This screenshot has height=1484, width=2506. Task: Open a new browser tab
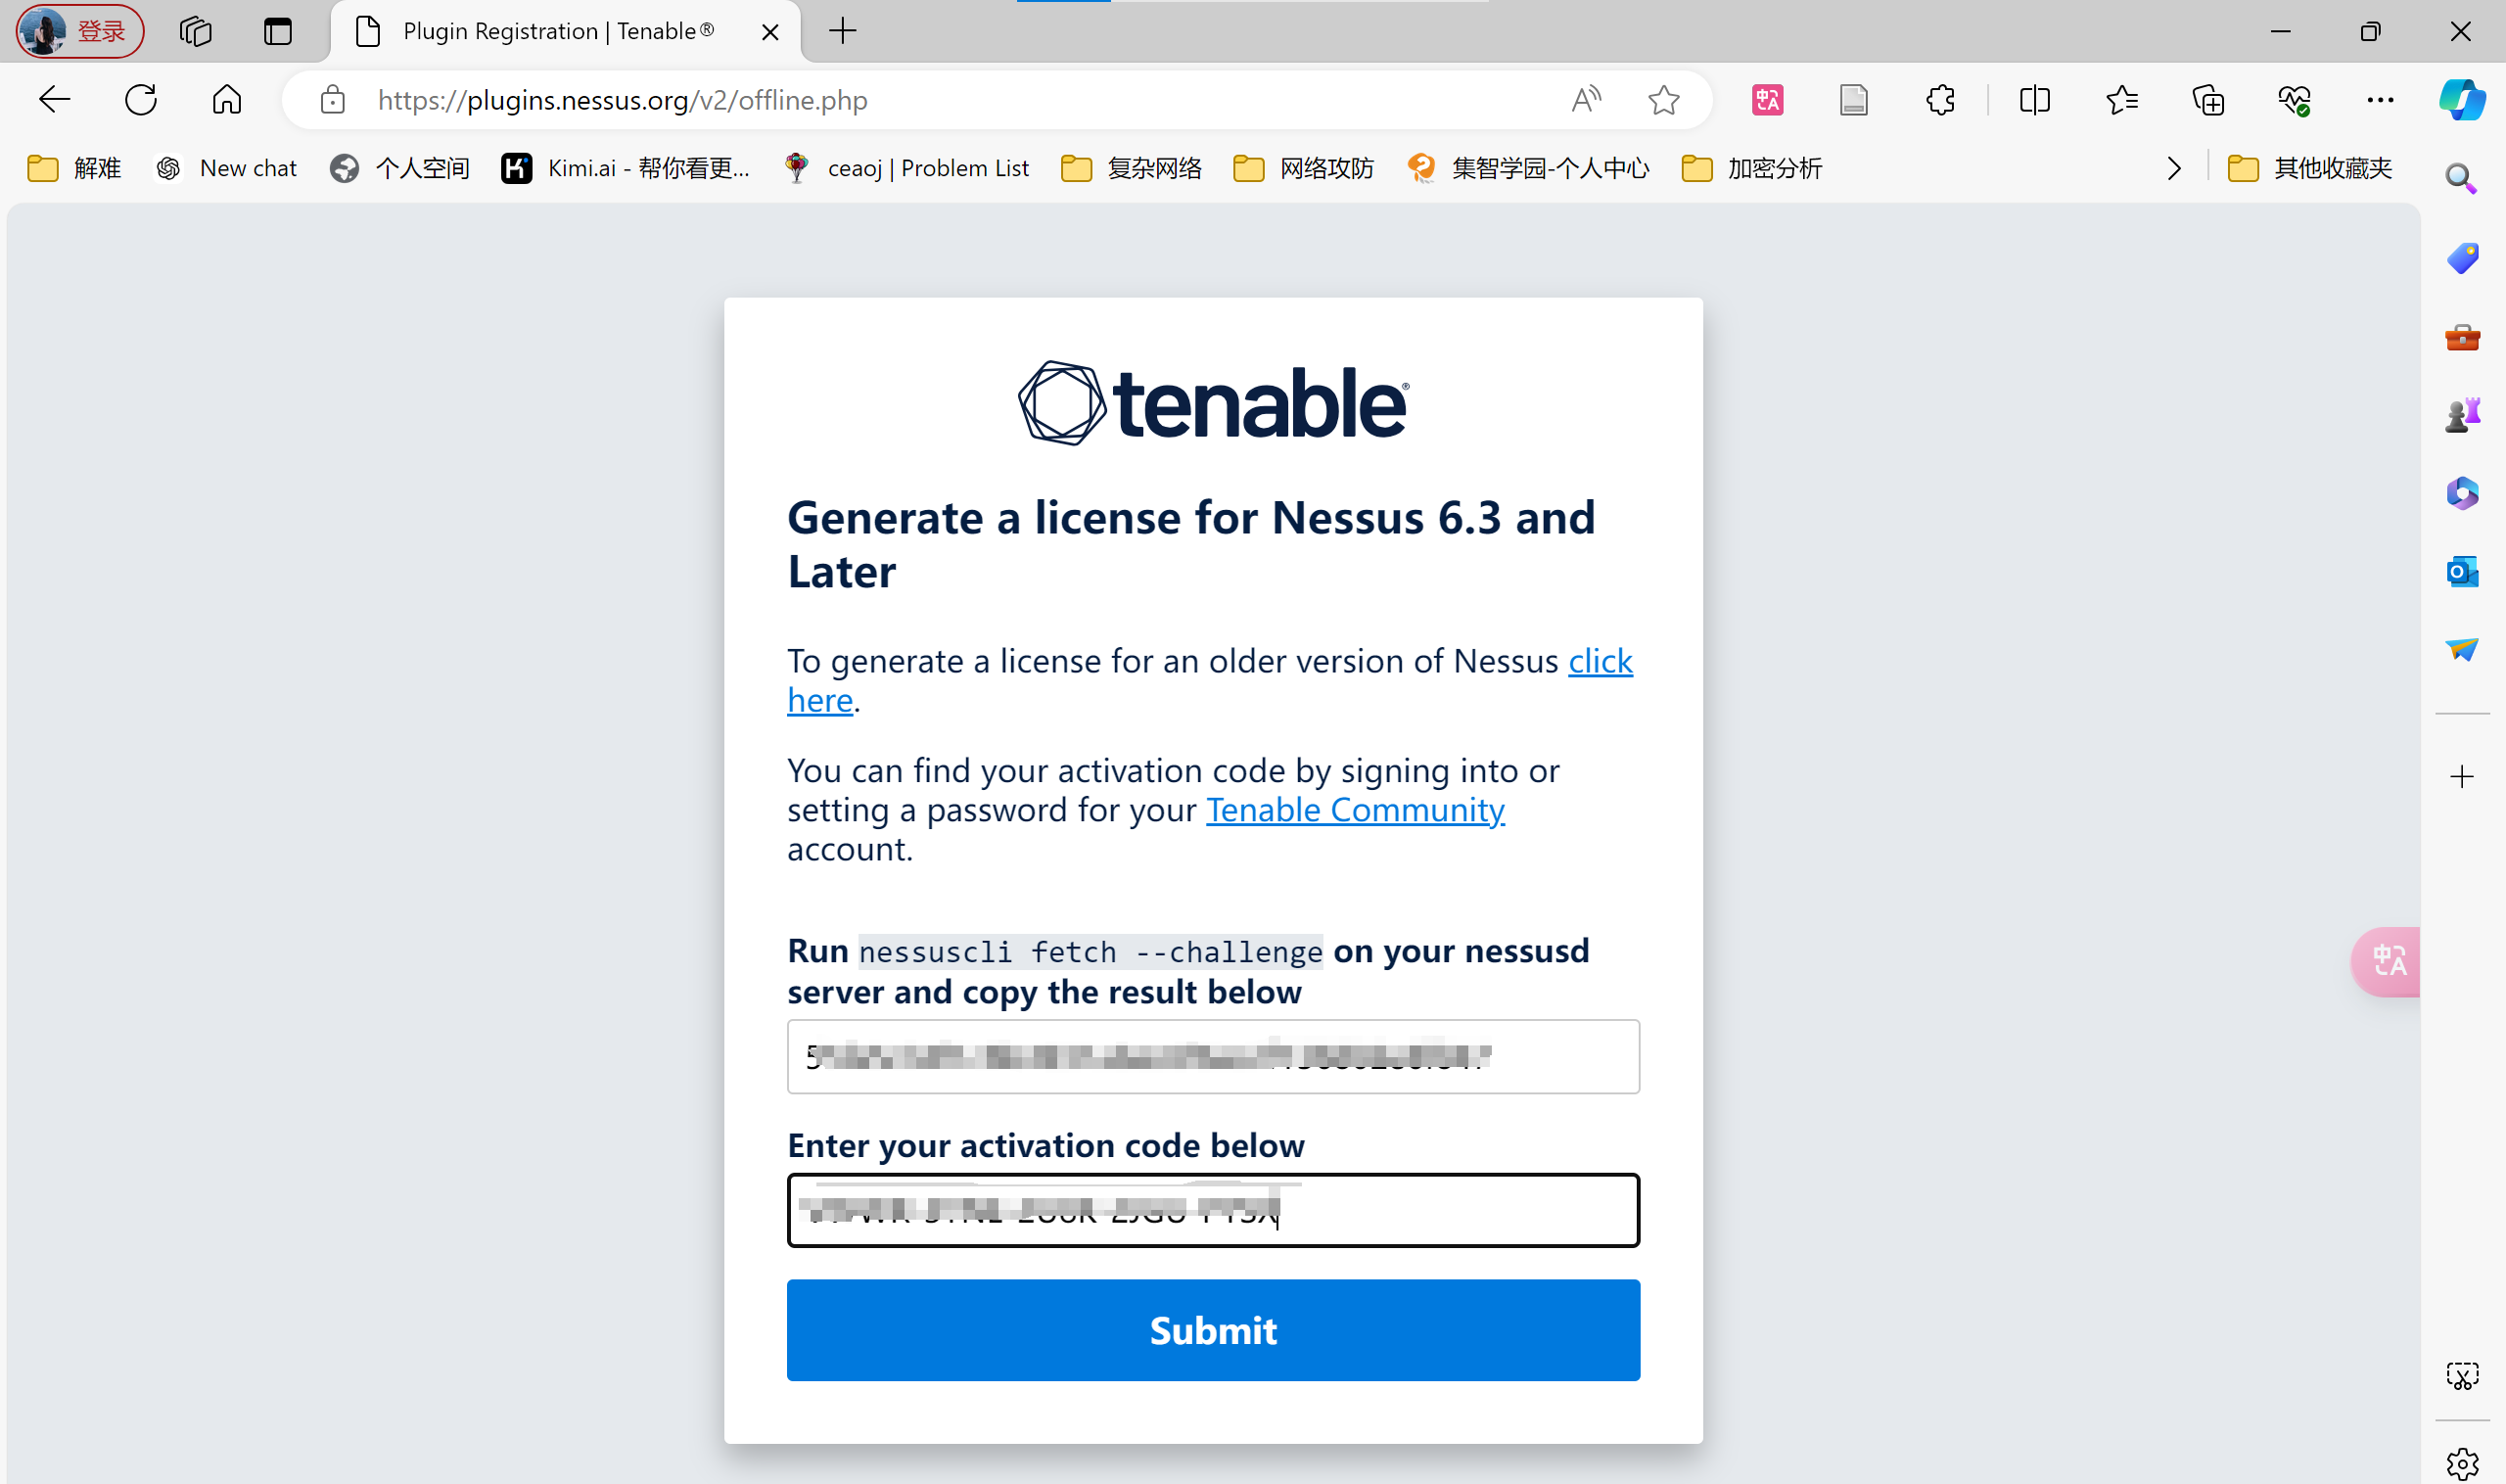(843, 32)
